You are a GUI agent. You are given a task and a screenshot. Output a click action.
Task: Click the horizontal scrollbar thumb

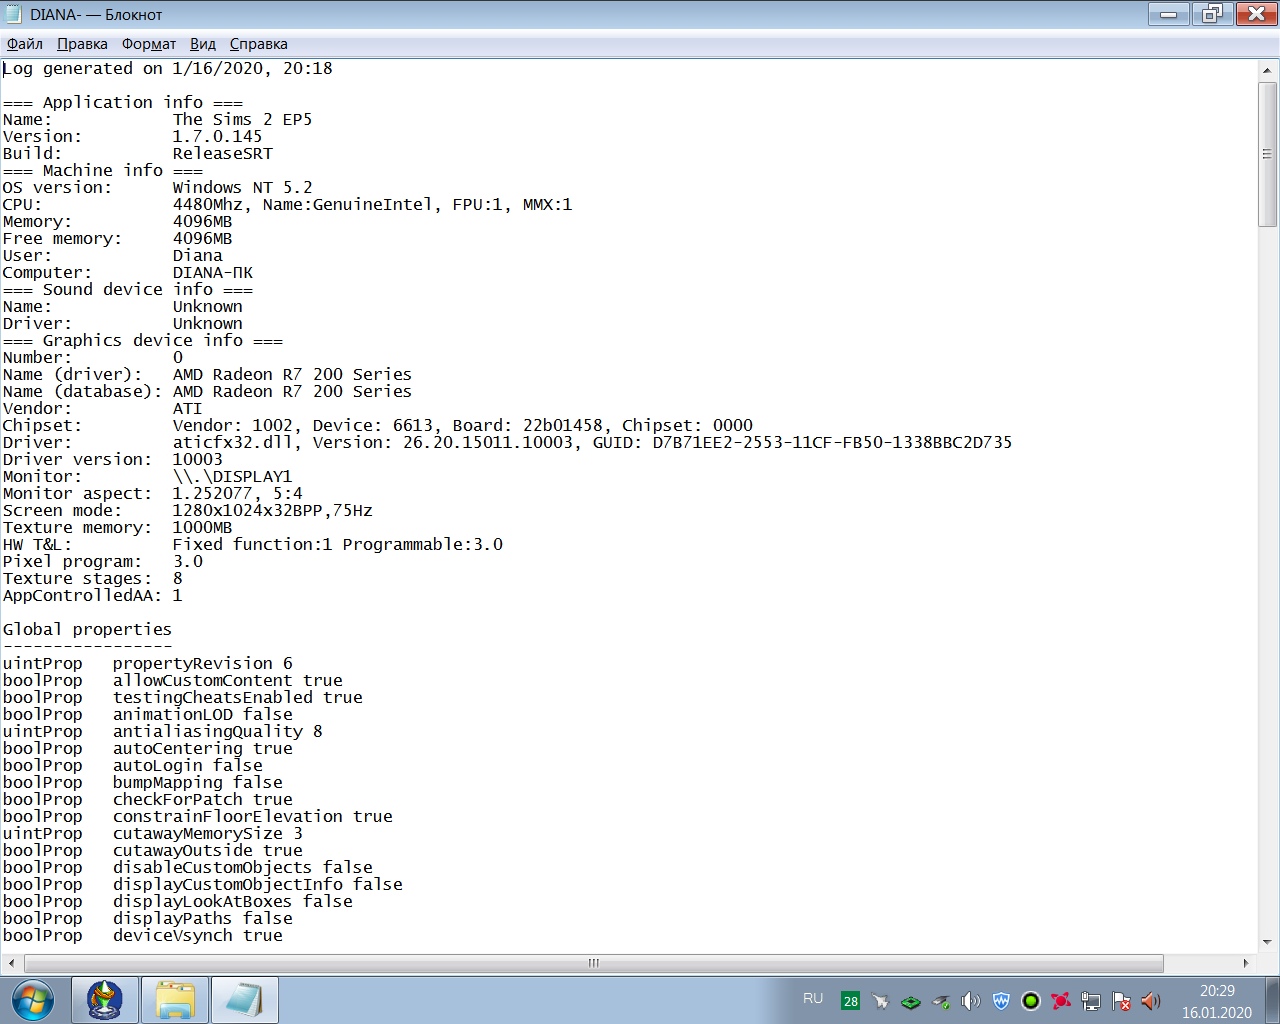click(x=593, y=963)
